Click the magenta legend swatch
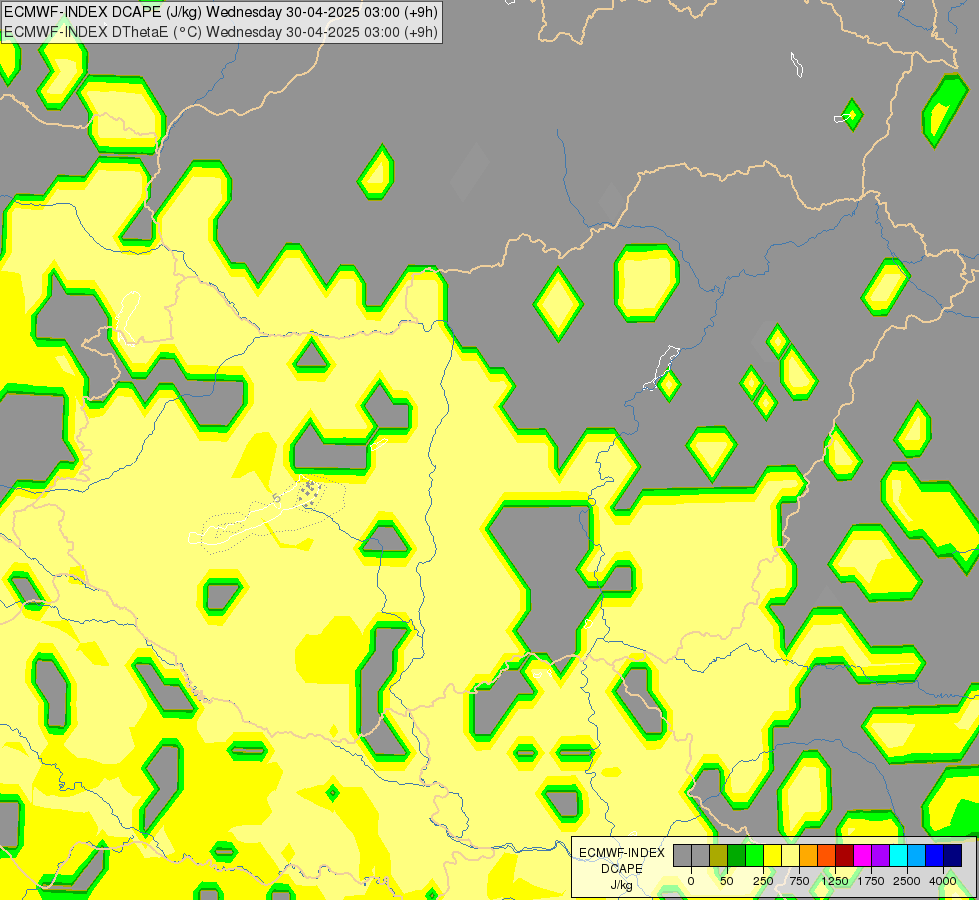 (863, 856)
